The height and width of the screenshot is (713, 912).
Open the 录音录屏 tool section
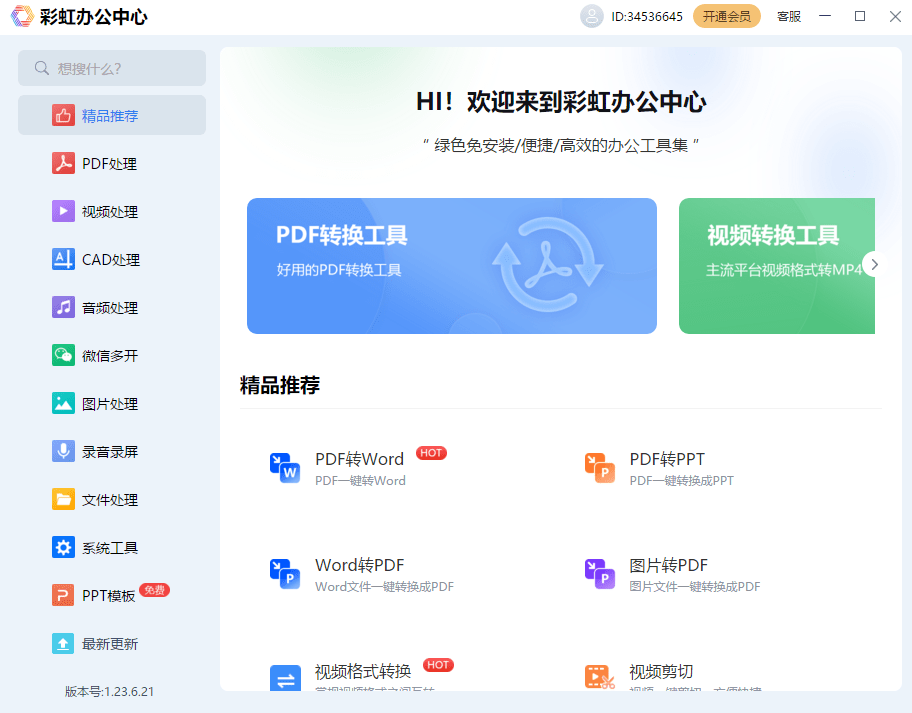click(x=110, y=451)
